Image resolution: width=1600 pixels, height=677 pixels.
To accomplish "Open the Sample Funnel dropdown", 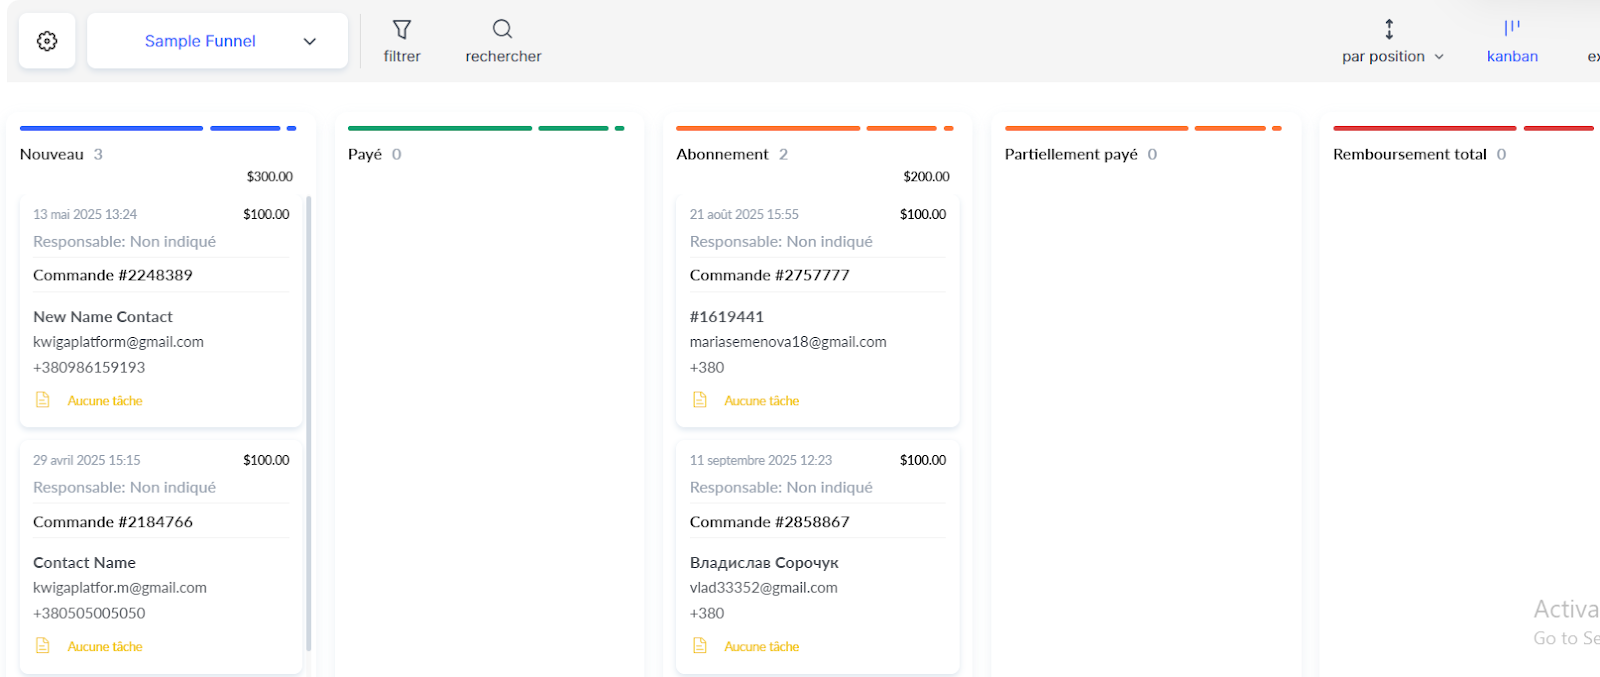I will (200, 41).
